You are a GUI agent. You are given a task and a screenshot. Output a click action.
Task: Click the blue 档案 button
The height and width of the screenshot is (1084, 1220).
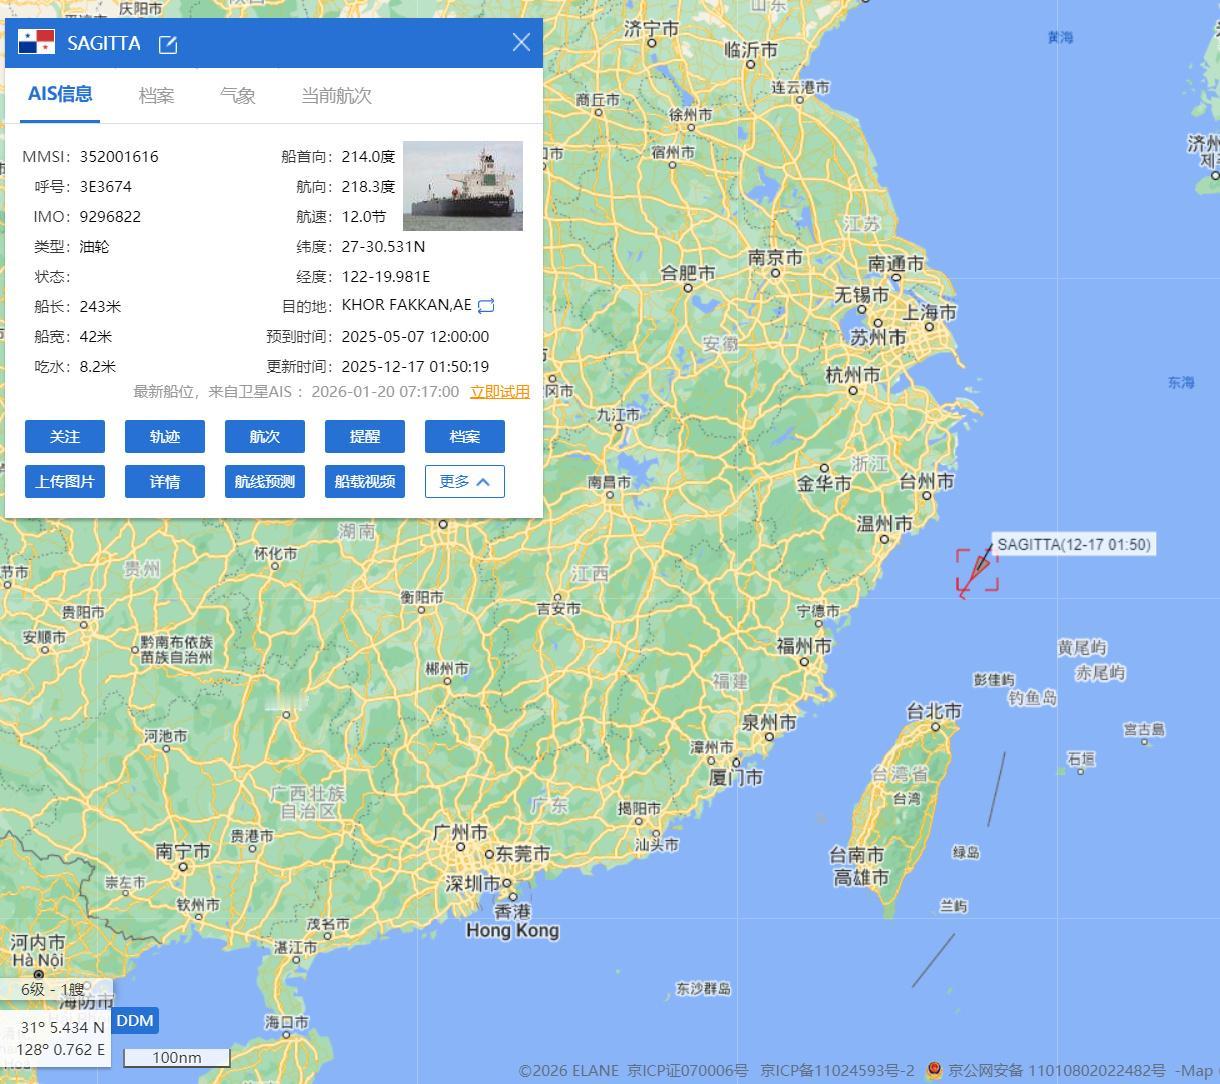click(x=465, y=437)
